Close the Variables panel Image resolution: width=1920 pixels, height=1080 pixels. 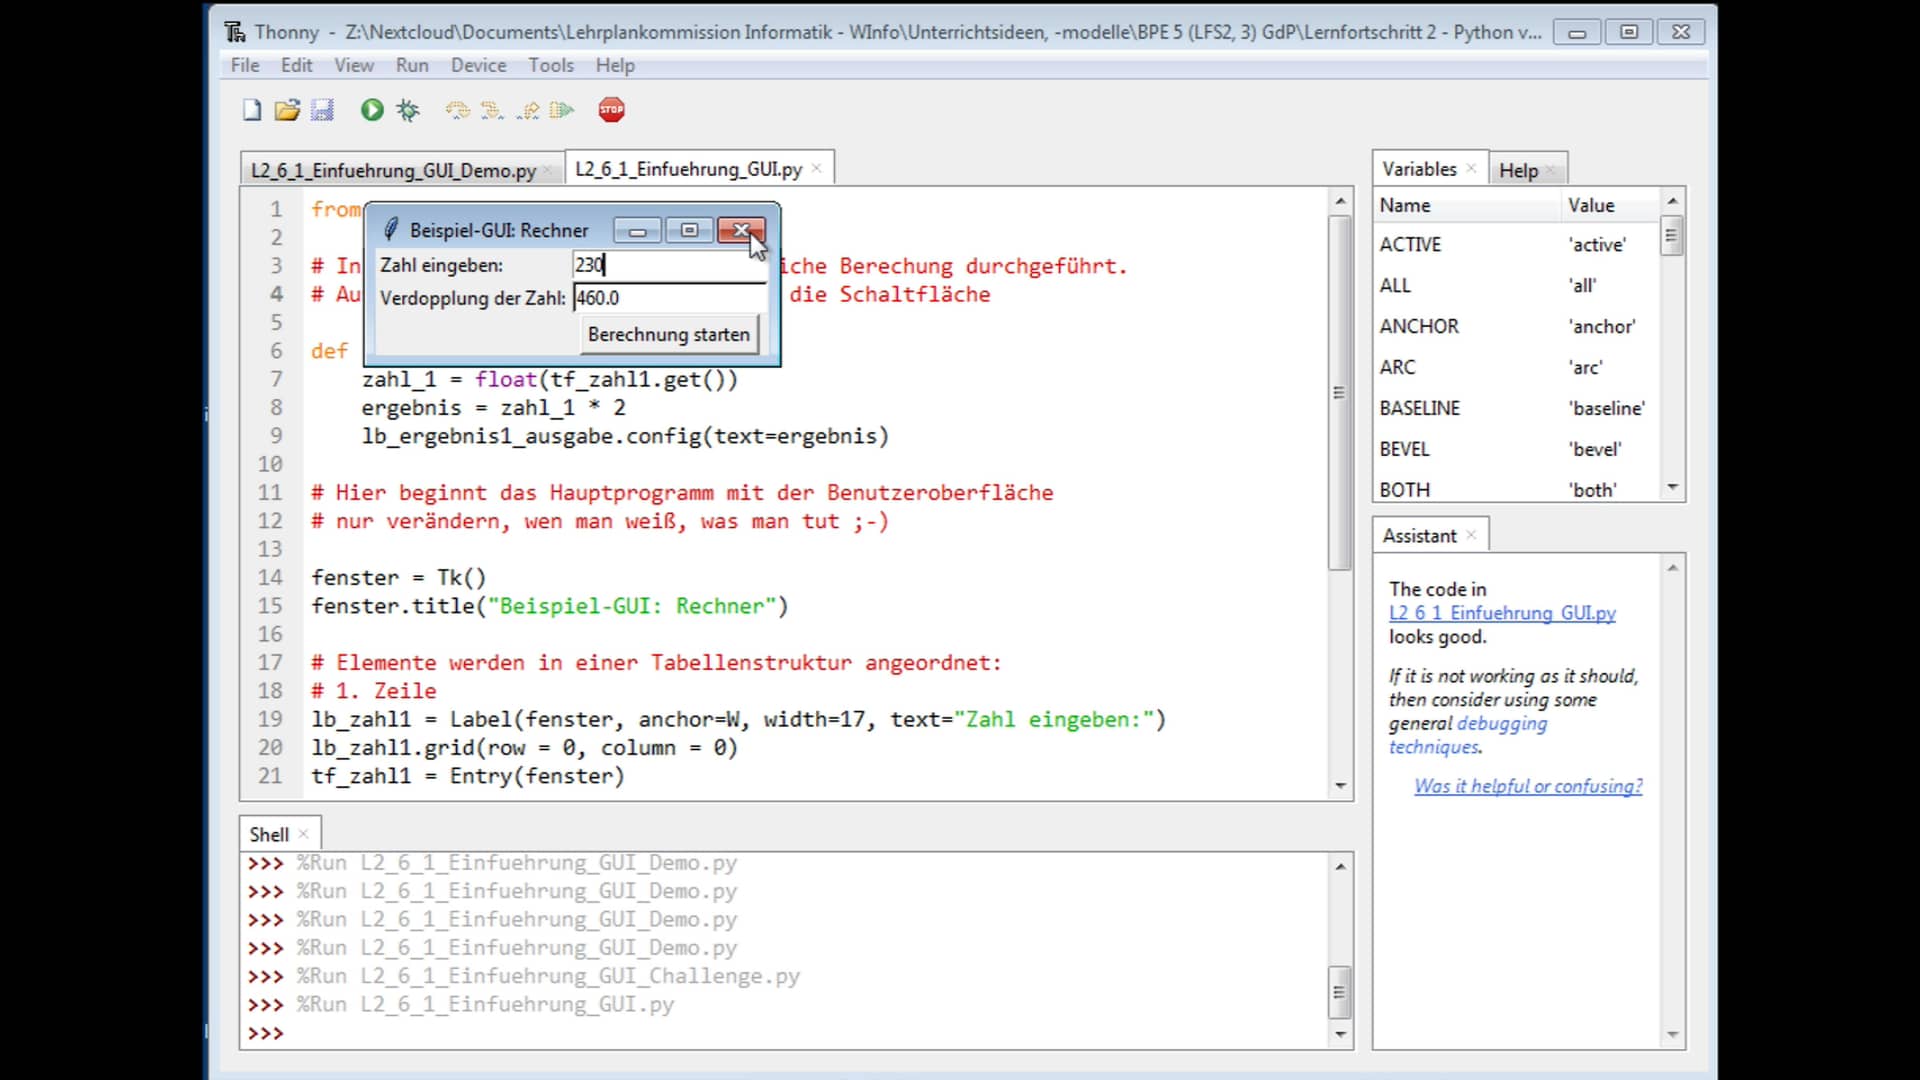(1471, 168)
